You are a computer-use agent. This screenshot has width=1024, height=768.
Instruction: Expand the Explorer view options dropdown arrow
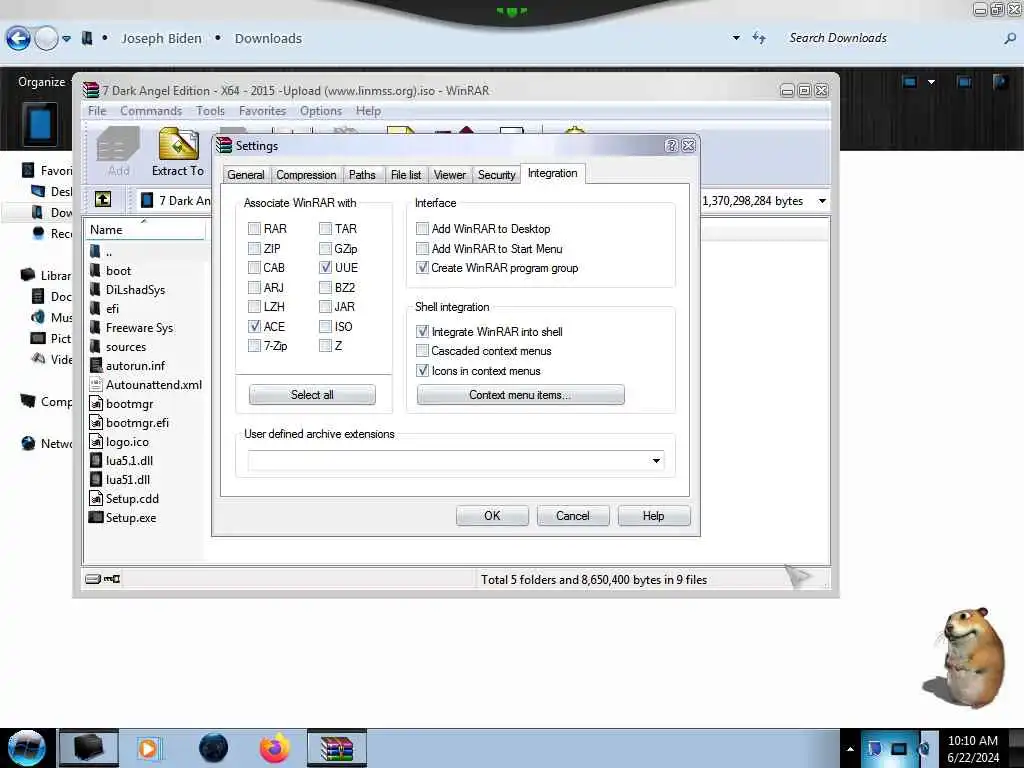pyautogui.click(x=931, y=82)
